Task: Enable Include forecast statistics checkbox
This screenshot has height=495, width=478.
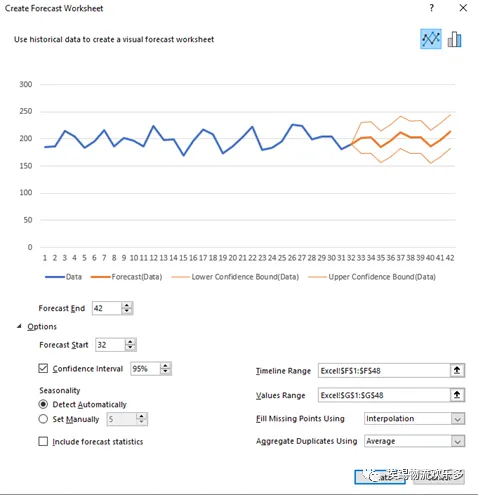Action: coord(43,441)
